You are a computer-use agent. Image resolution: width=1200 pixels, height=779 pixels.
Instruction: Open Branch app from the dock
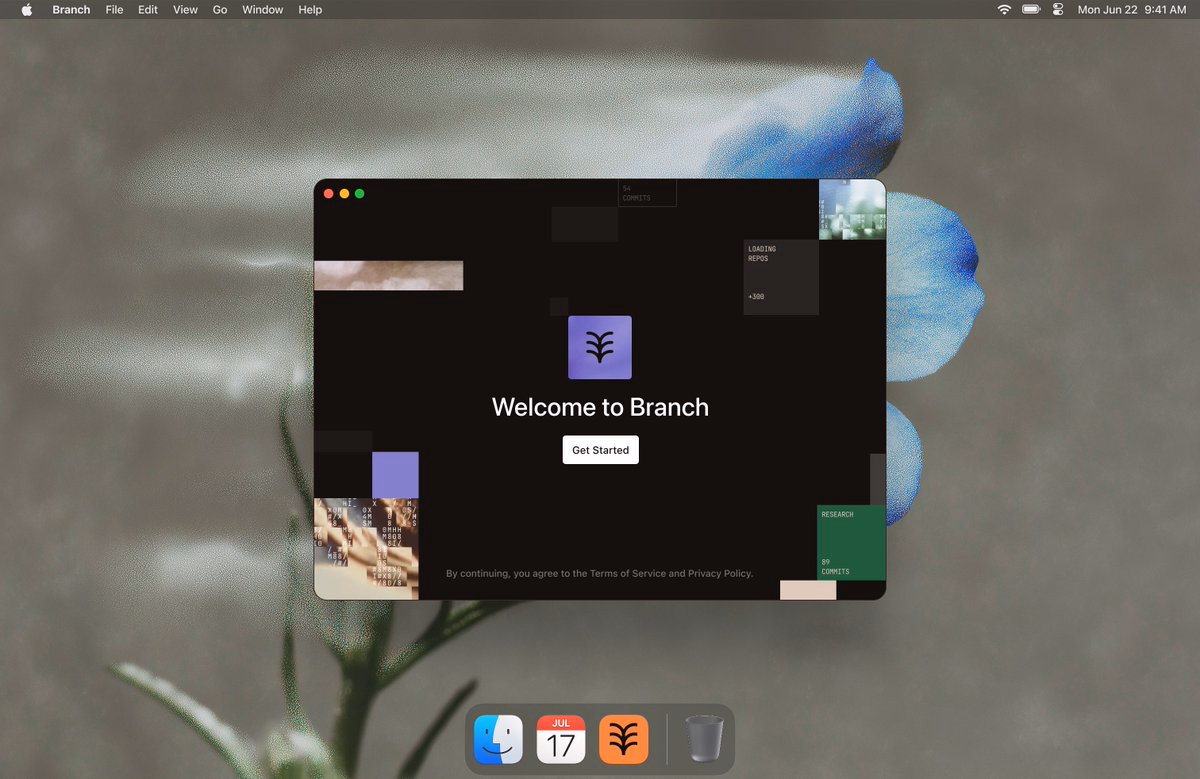(x=624, y=739)
